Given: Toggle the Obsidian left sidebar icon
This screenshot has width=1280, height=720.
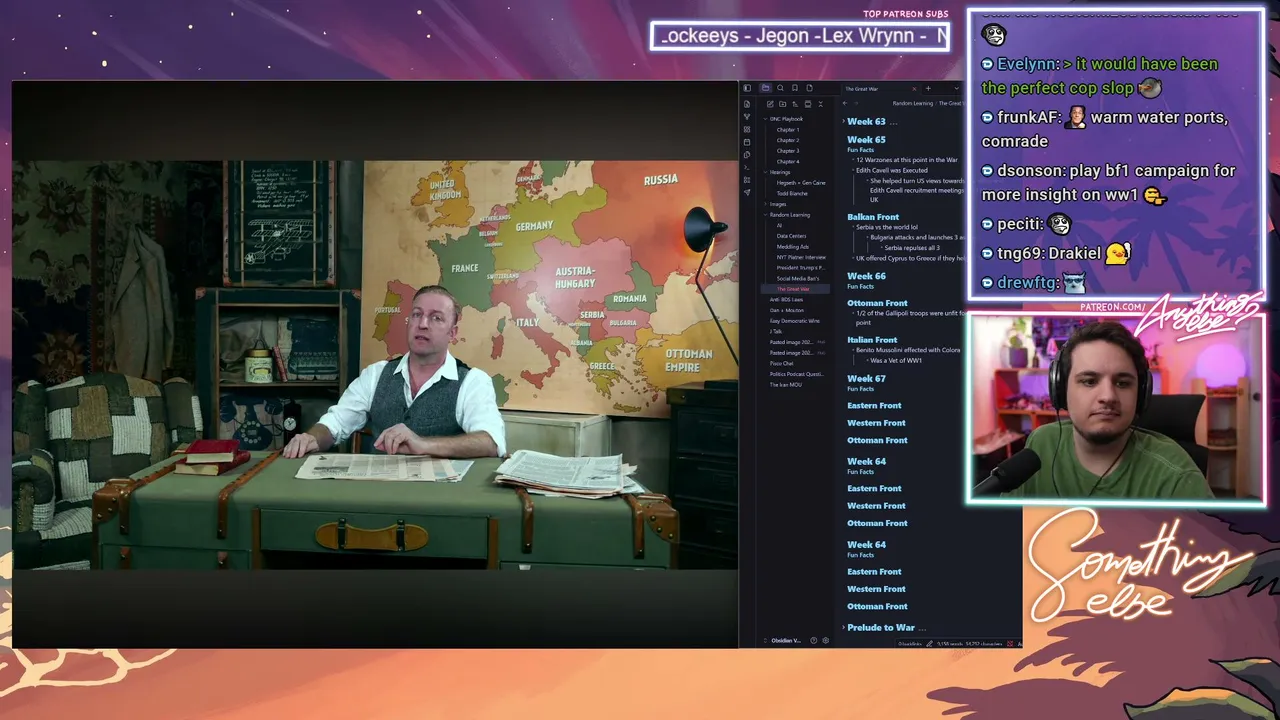Looking at the screenshot, I should (747, 88).
